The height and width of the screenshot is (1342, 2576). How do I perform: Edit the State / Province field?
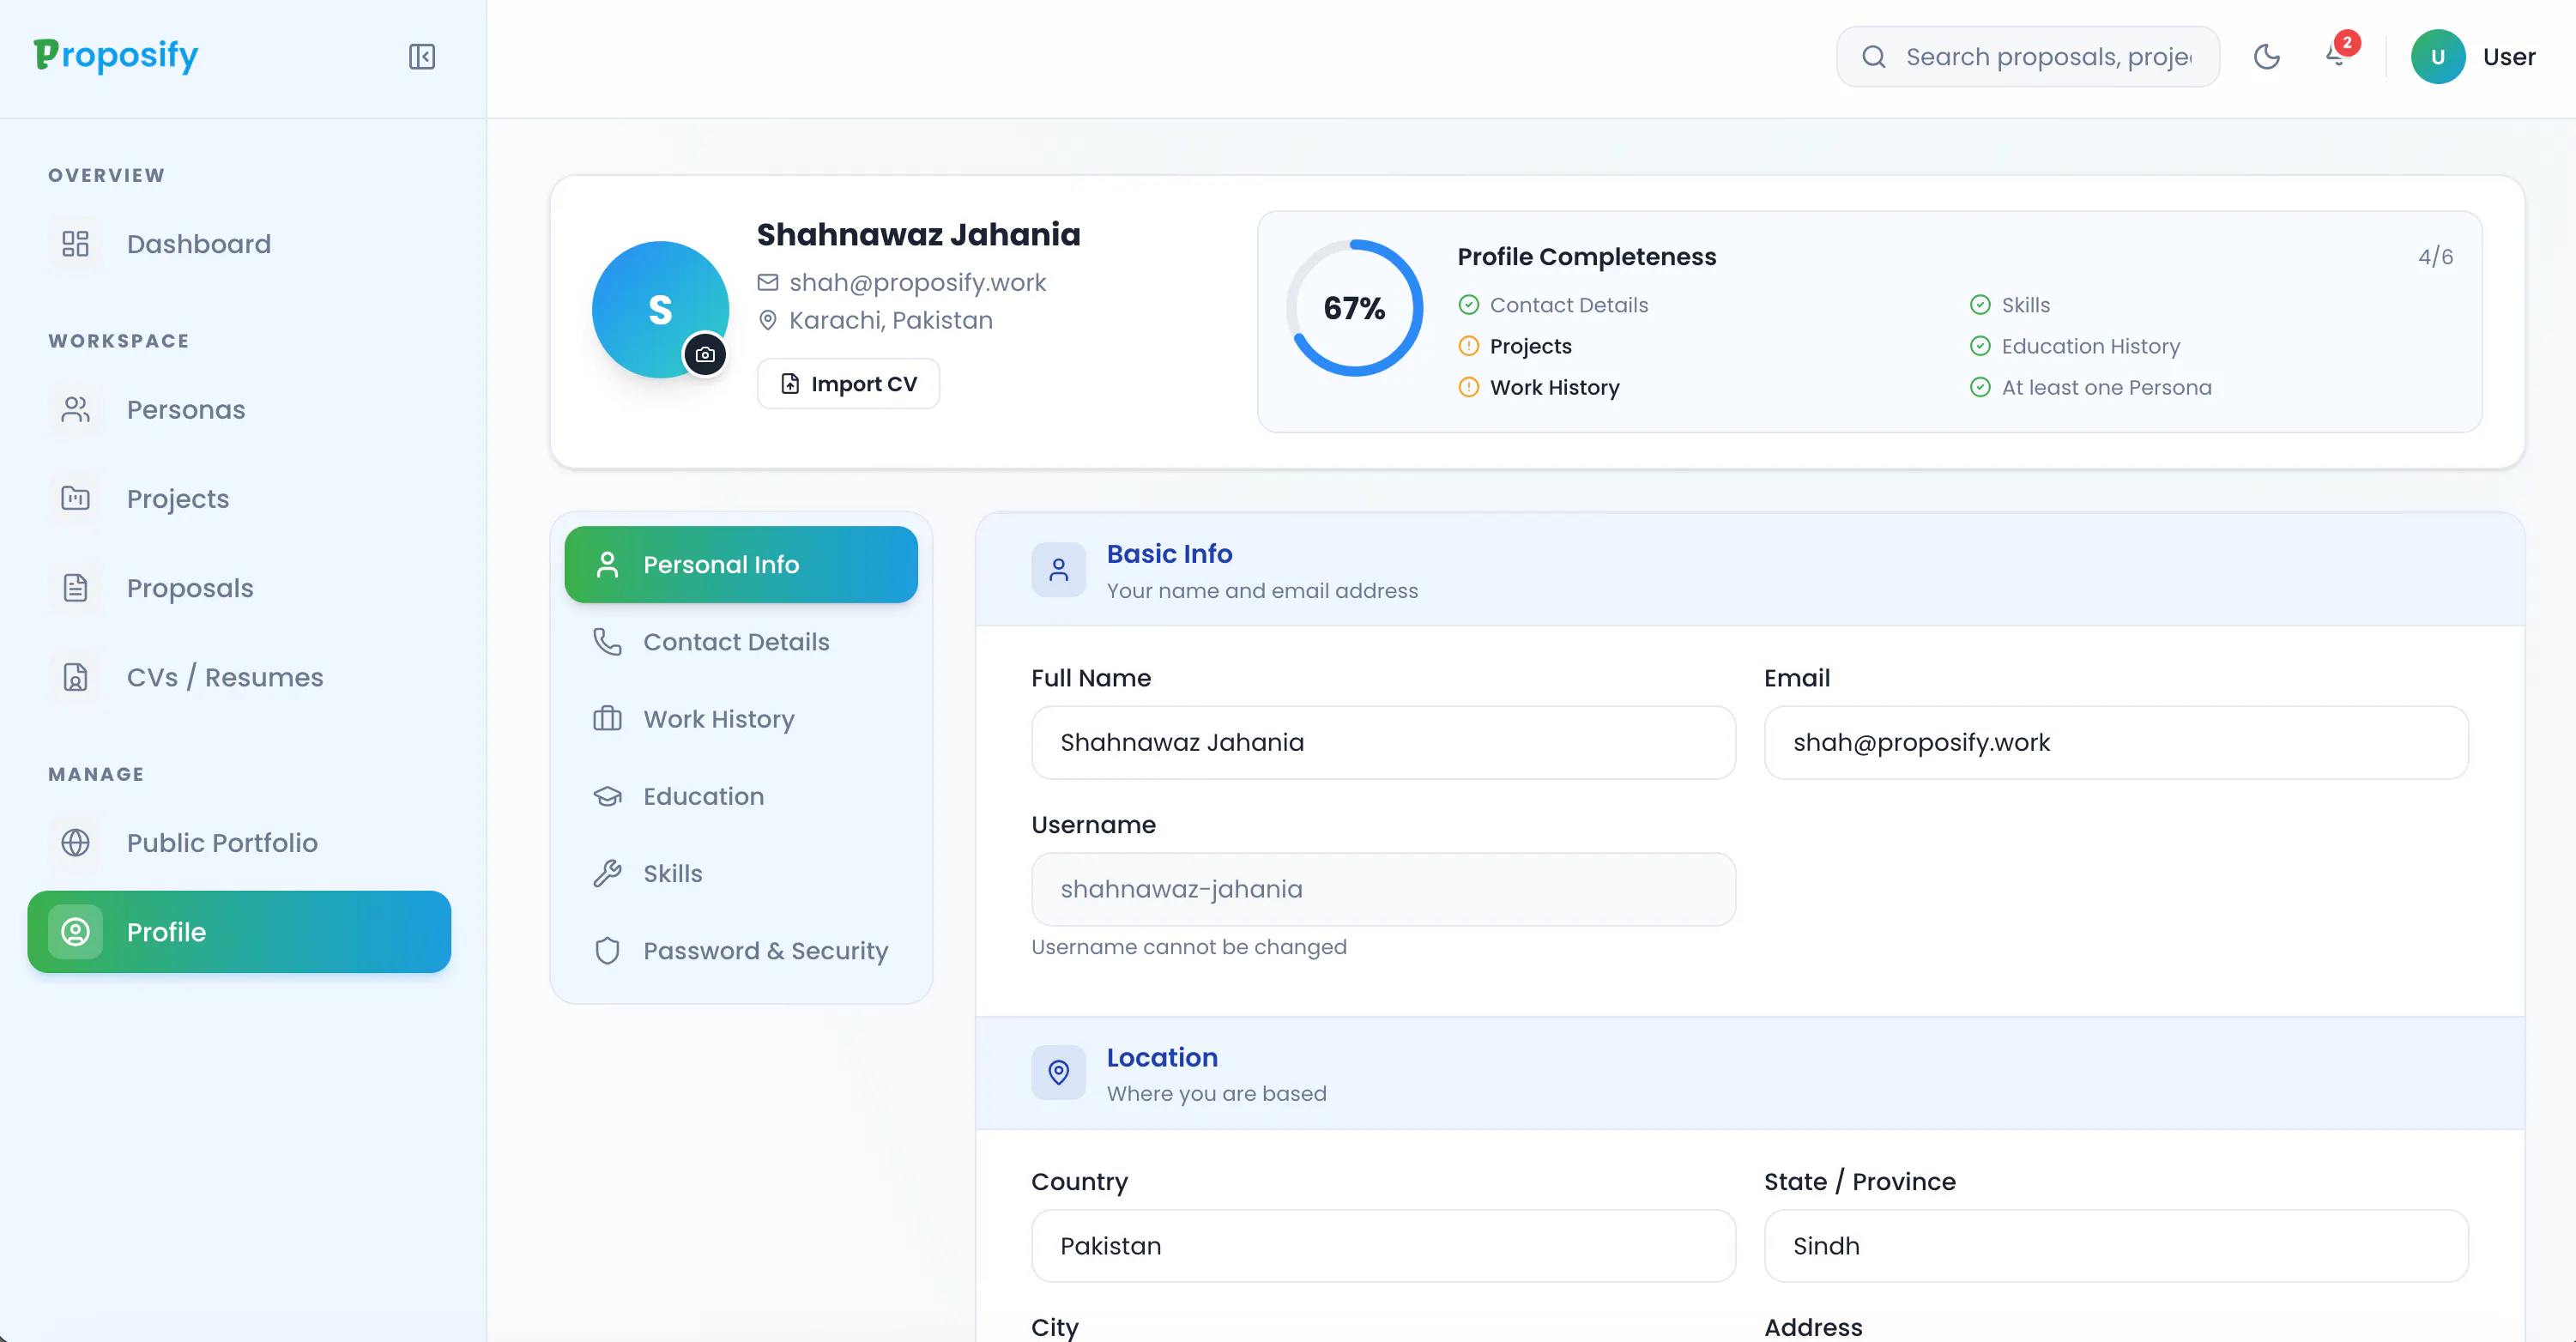[2116, 1246]
